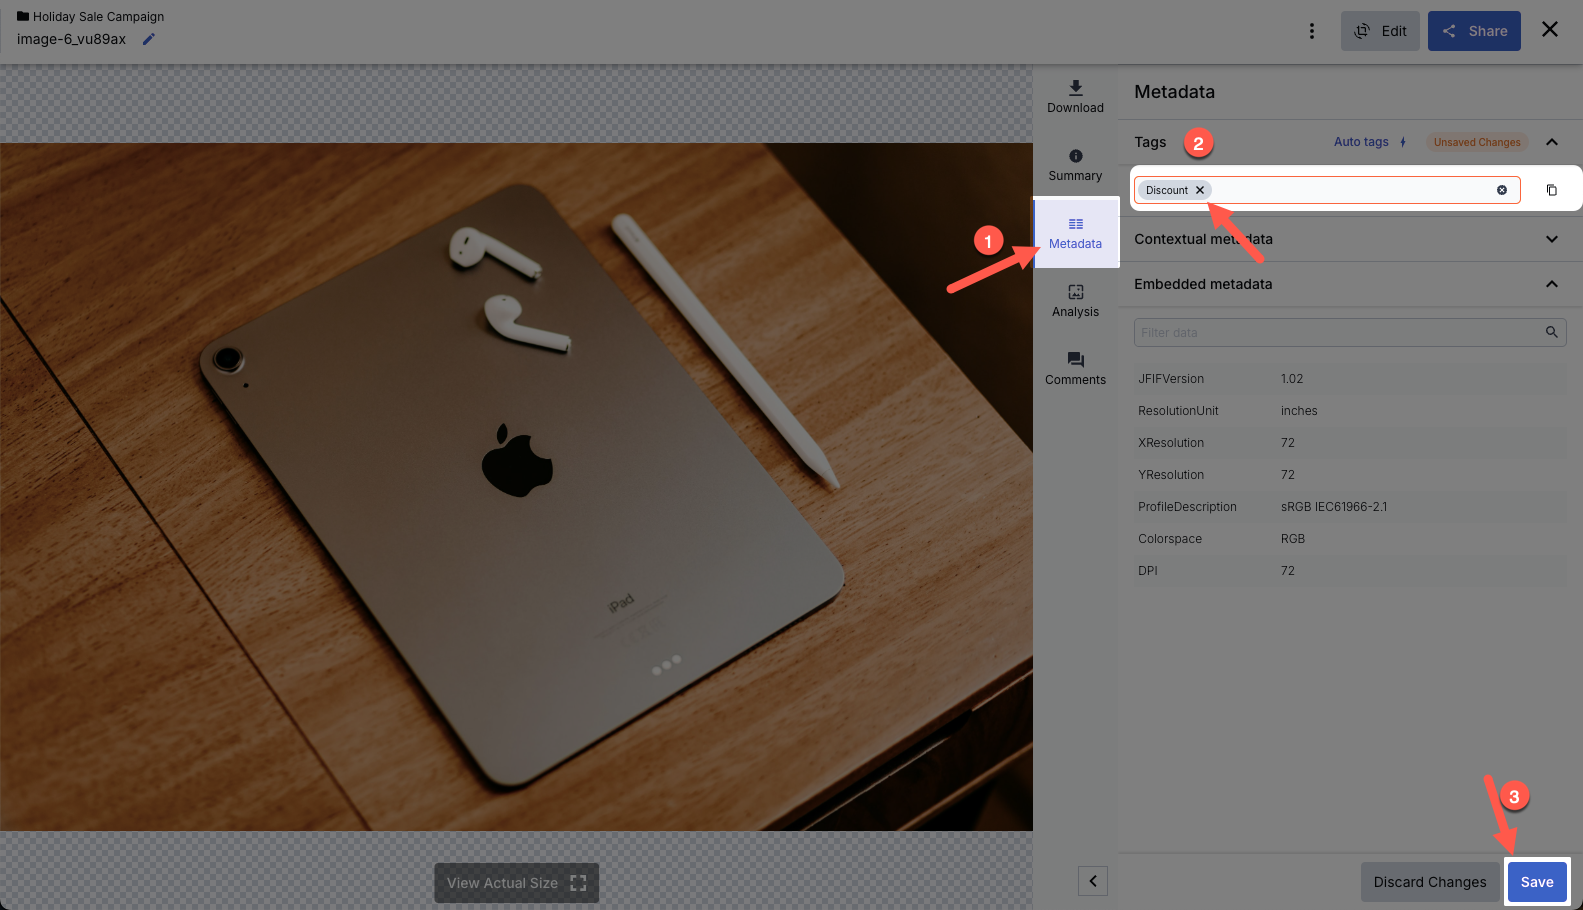
Task: Save the metadata changes
Action: [1537, 882]
